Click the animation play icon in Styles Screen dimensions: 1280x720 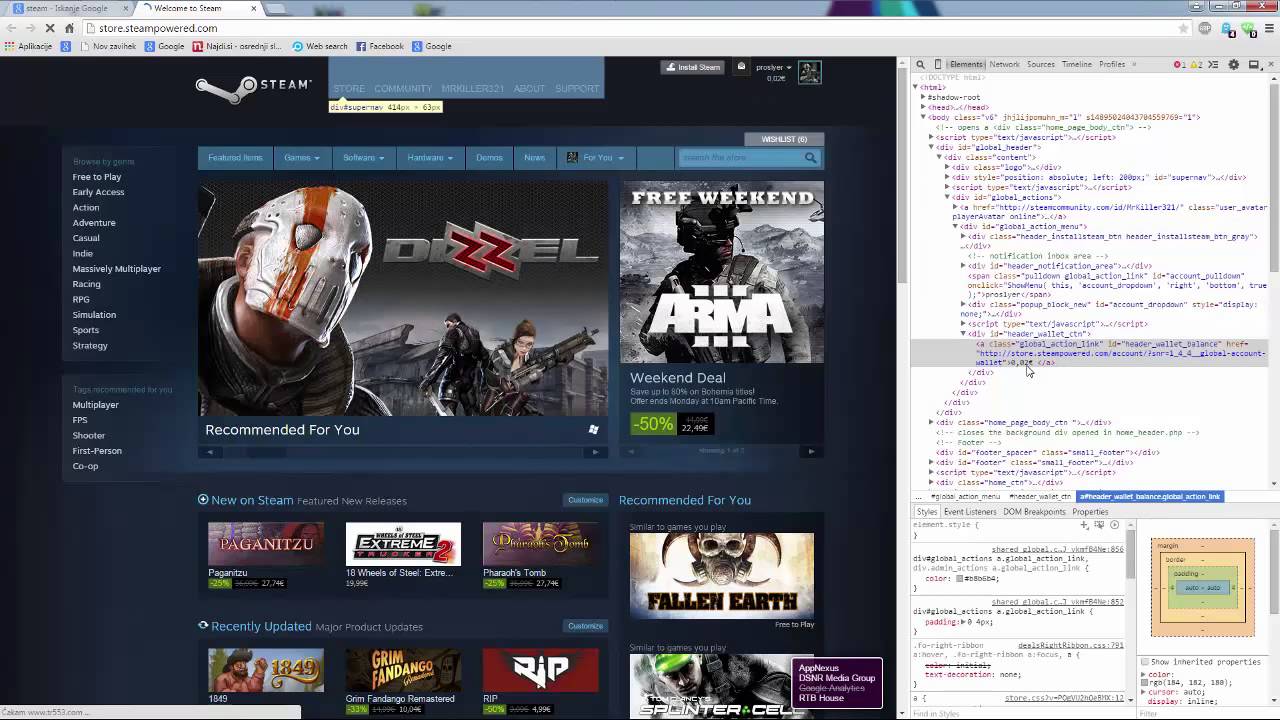[x=1114, y=524]
